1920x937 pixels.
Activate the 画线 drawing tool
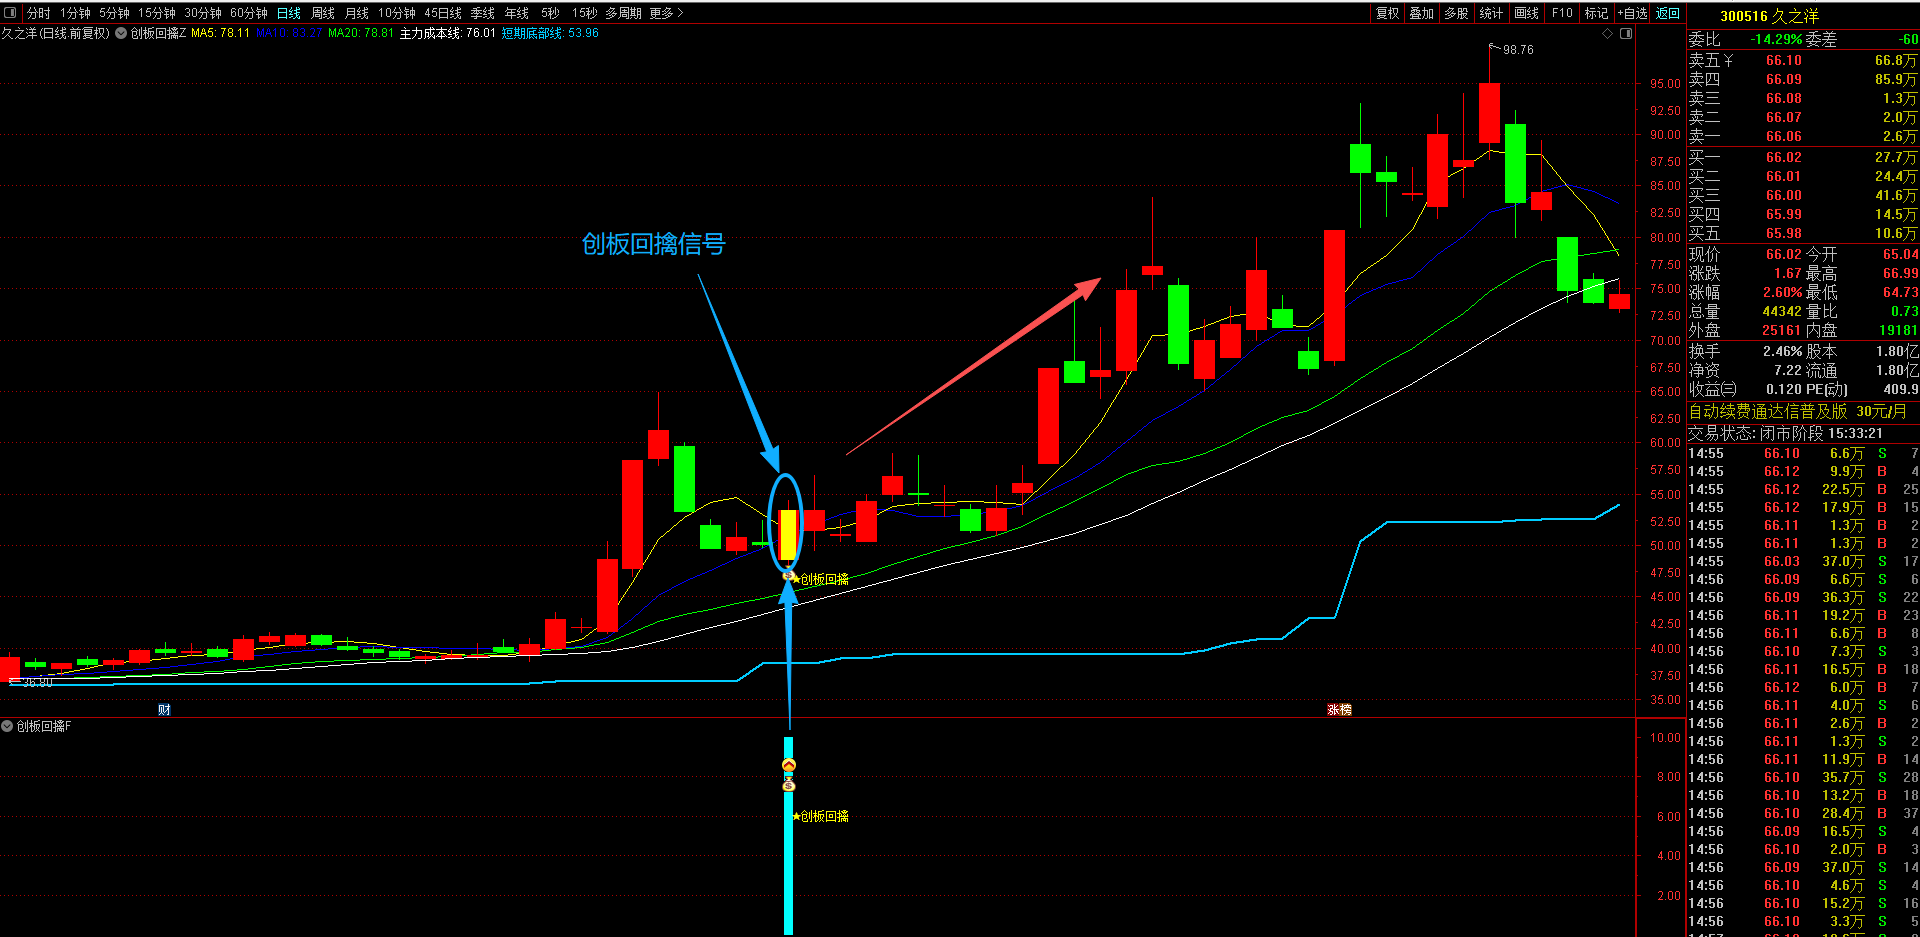coord(1527,13)
